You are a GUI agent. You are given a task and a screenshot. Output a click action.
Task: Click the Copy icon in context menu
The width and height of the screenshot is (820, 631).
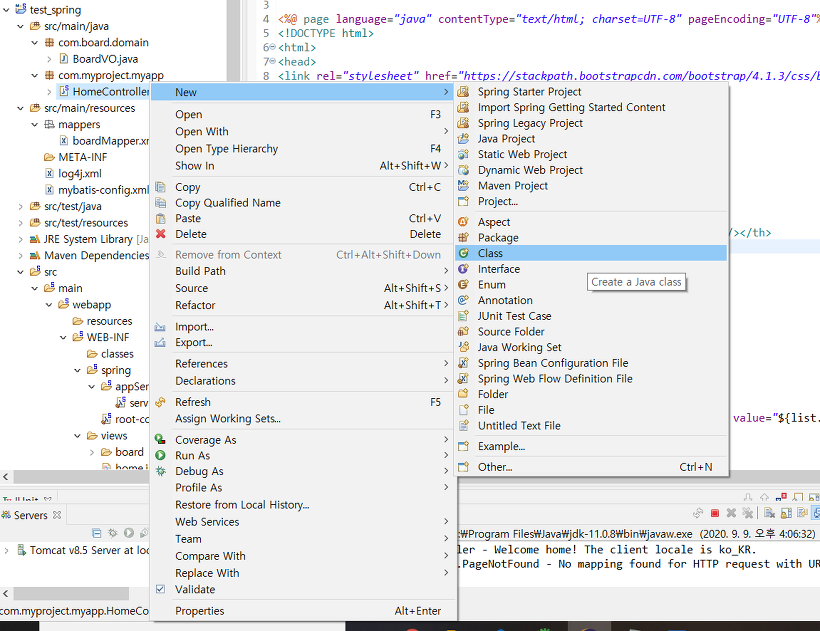[161, 187]
